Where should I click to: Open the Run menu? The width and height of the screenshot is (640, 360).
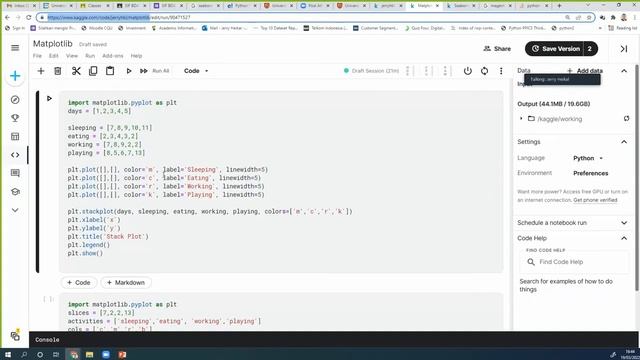(90, 56)
